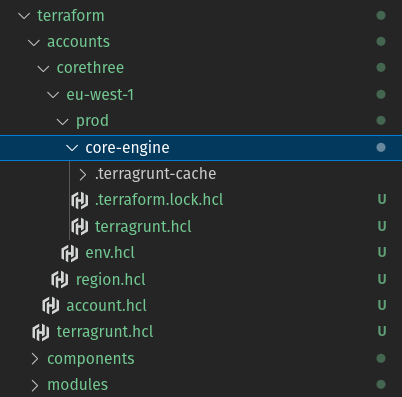402x397 pixels.
Task: Expand the .terragrunt-cache folder
Action: point(82,174)
